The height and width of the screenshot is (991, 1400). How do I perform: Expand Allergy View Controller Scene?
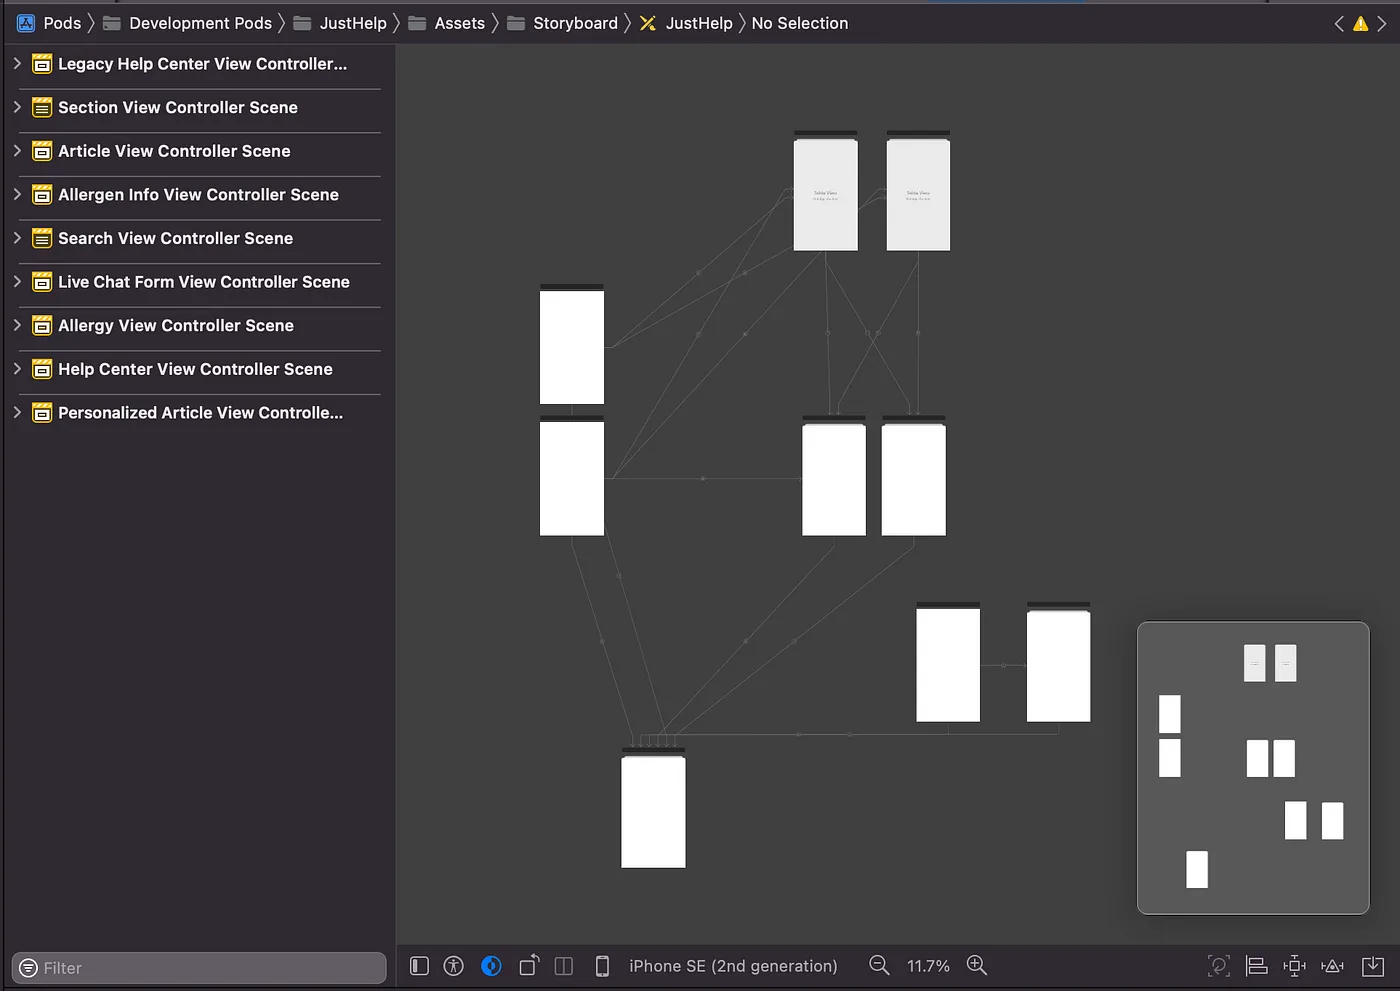click(16, 325)
